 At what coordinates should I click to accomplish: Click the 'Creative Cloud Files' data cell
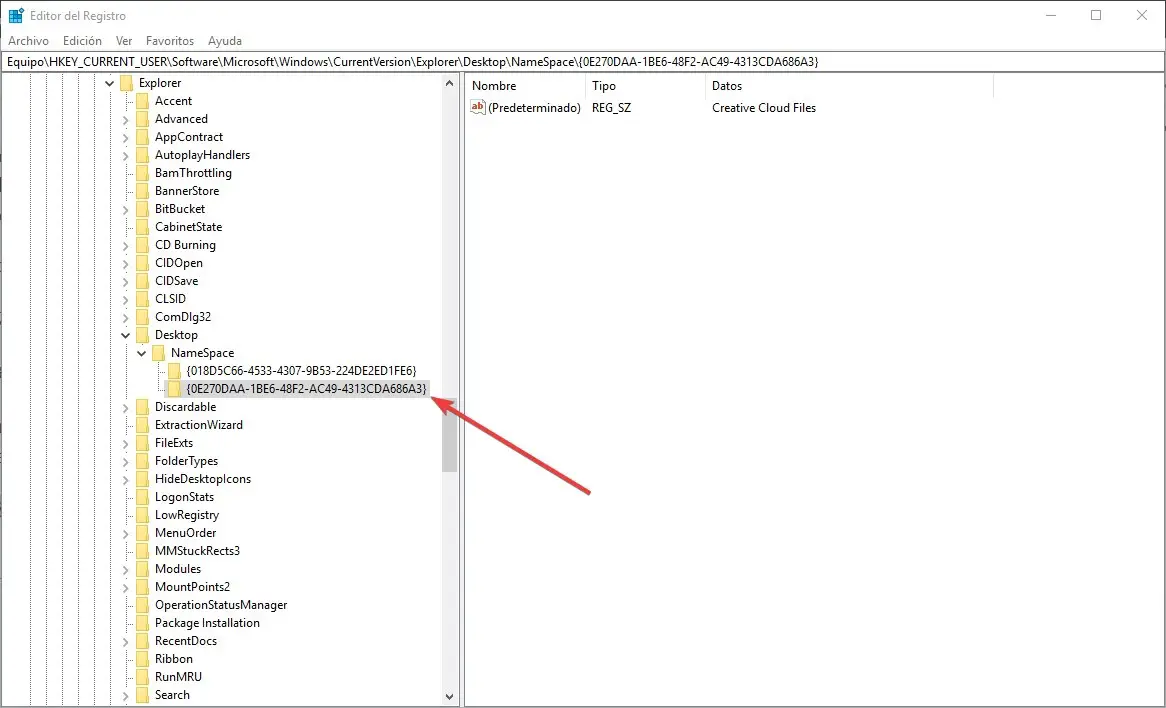(x=764, y=108)
